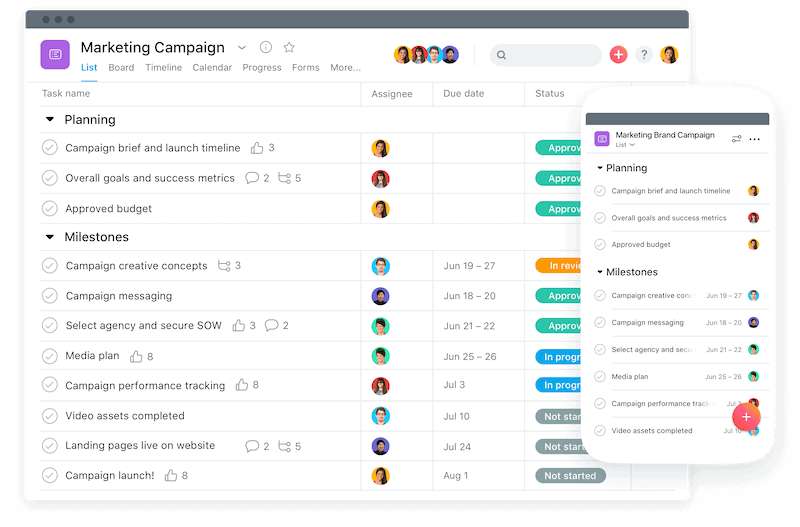
Task: Click the info icon beside Marketing Campaign
Action: point(266,47)
